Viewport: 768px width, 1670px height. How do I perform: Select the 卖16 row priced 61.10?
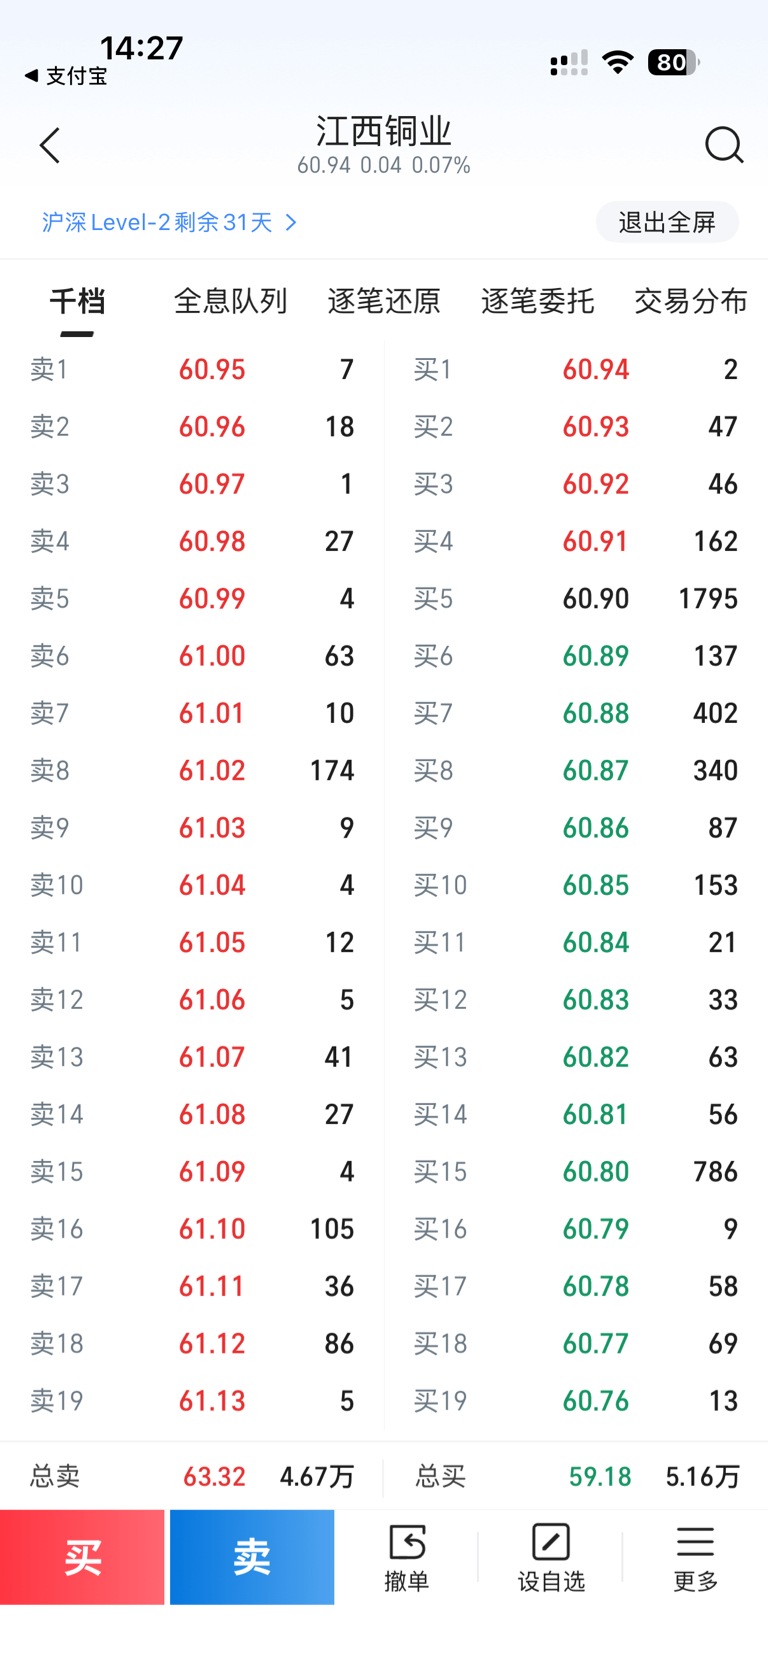[192, 1229]
